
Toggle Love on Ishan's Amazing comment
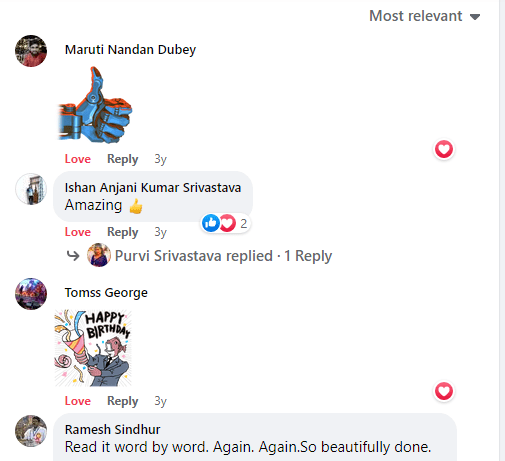click(78, 232)
